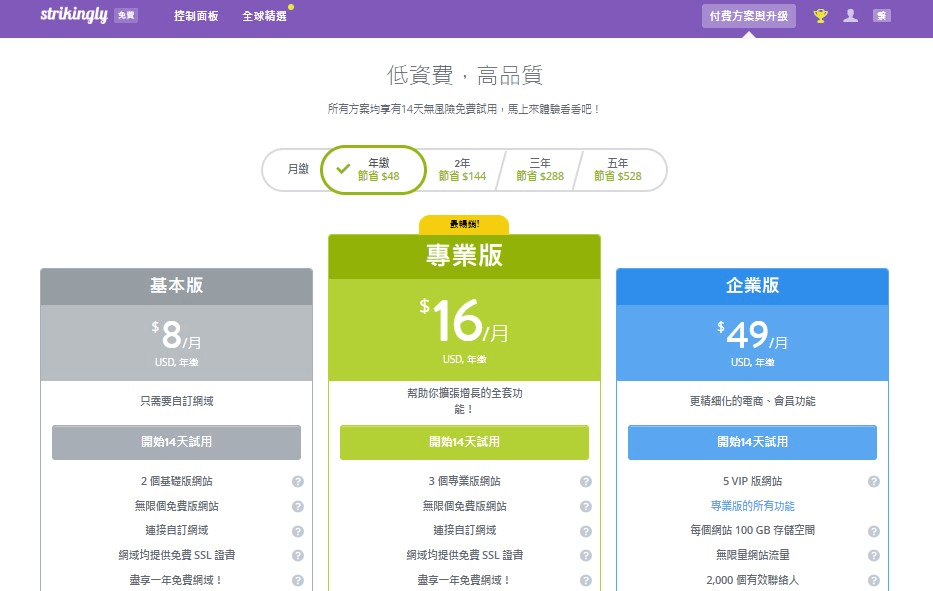
Task: Open help icon beside 2 個基礎版網站
Action: [297, 481]
